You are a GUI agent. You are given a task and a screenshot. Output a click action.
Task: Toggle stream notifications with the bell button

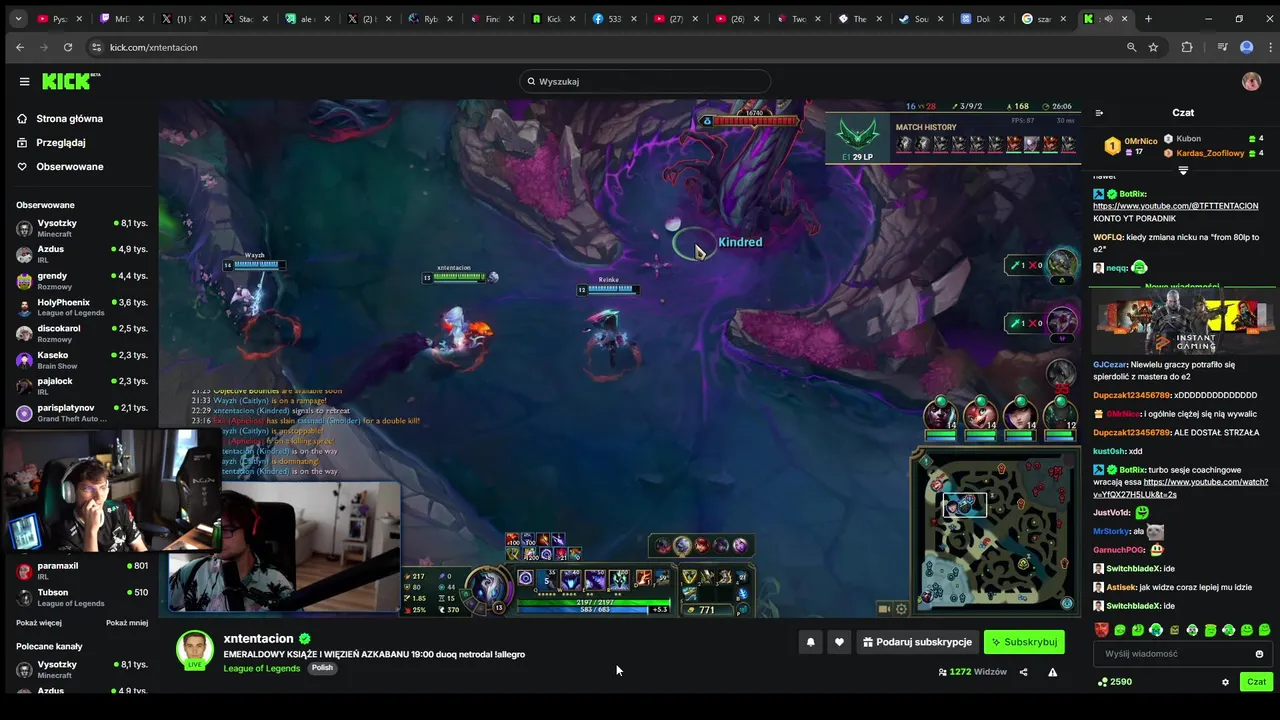(810, 642)
